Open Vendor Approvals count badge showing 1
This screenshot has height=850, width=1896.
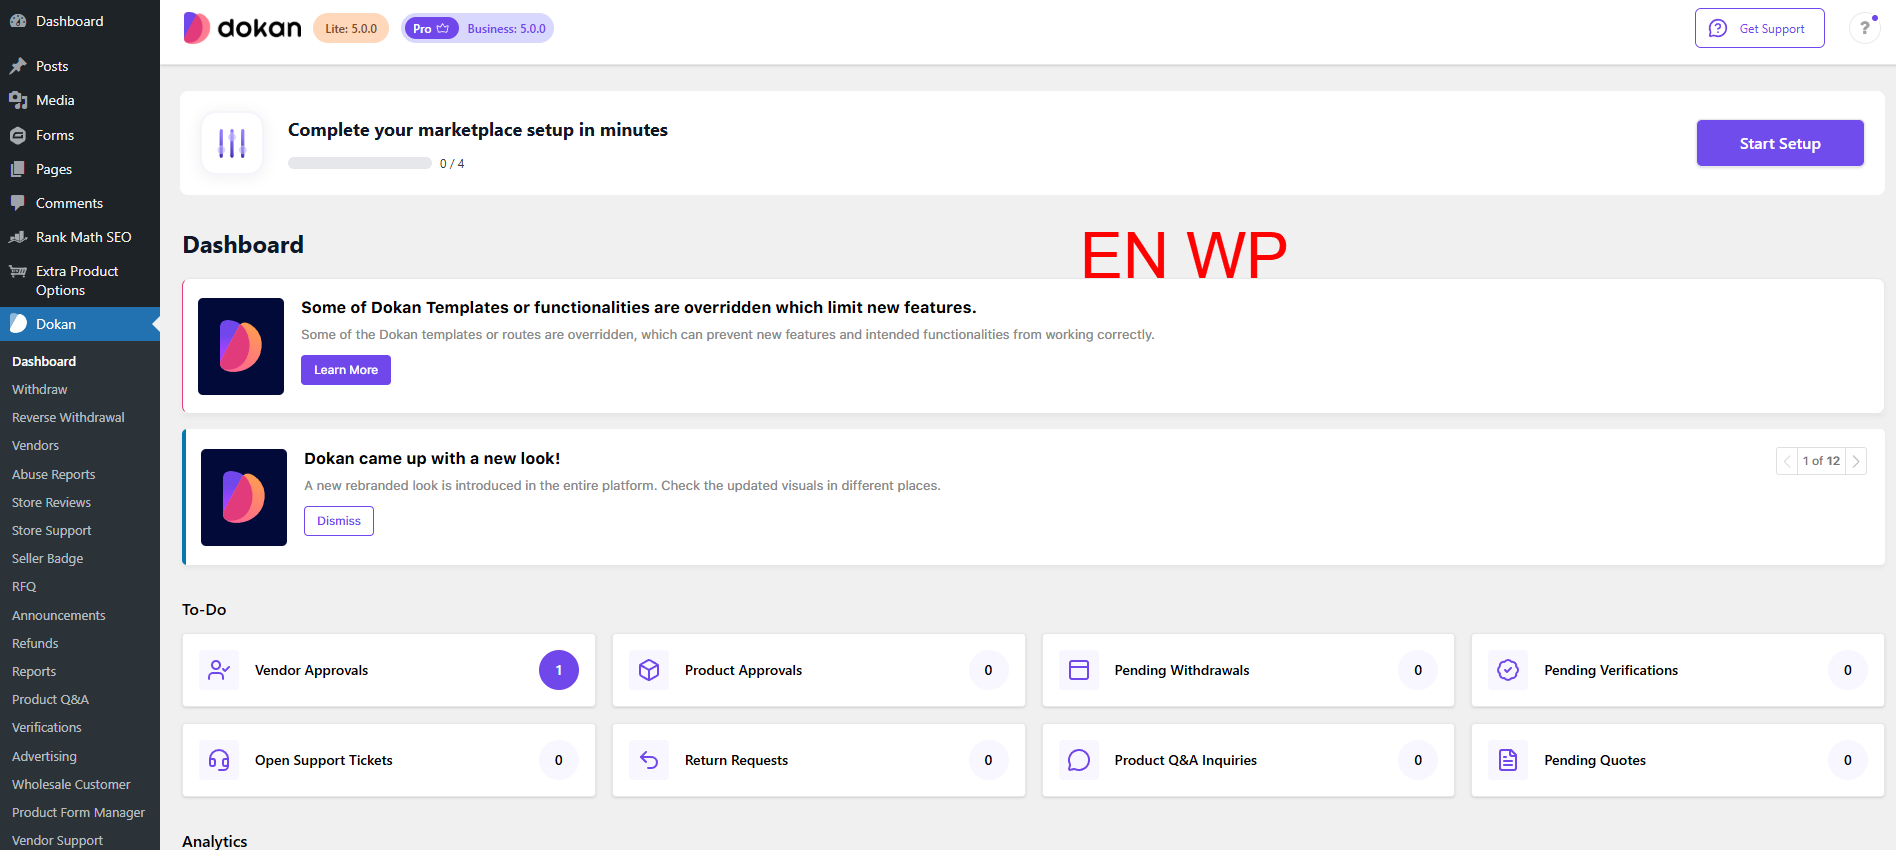coord(559,670)
